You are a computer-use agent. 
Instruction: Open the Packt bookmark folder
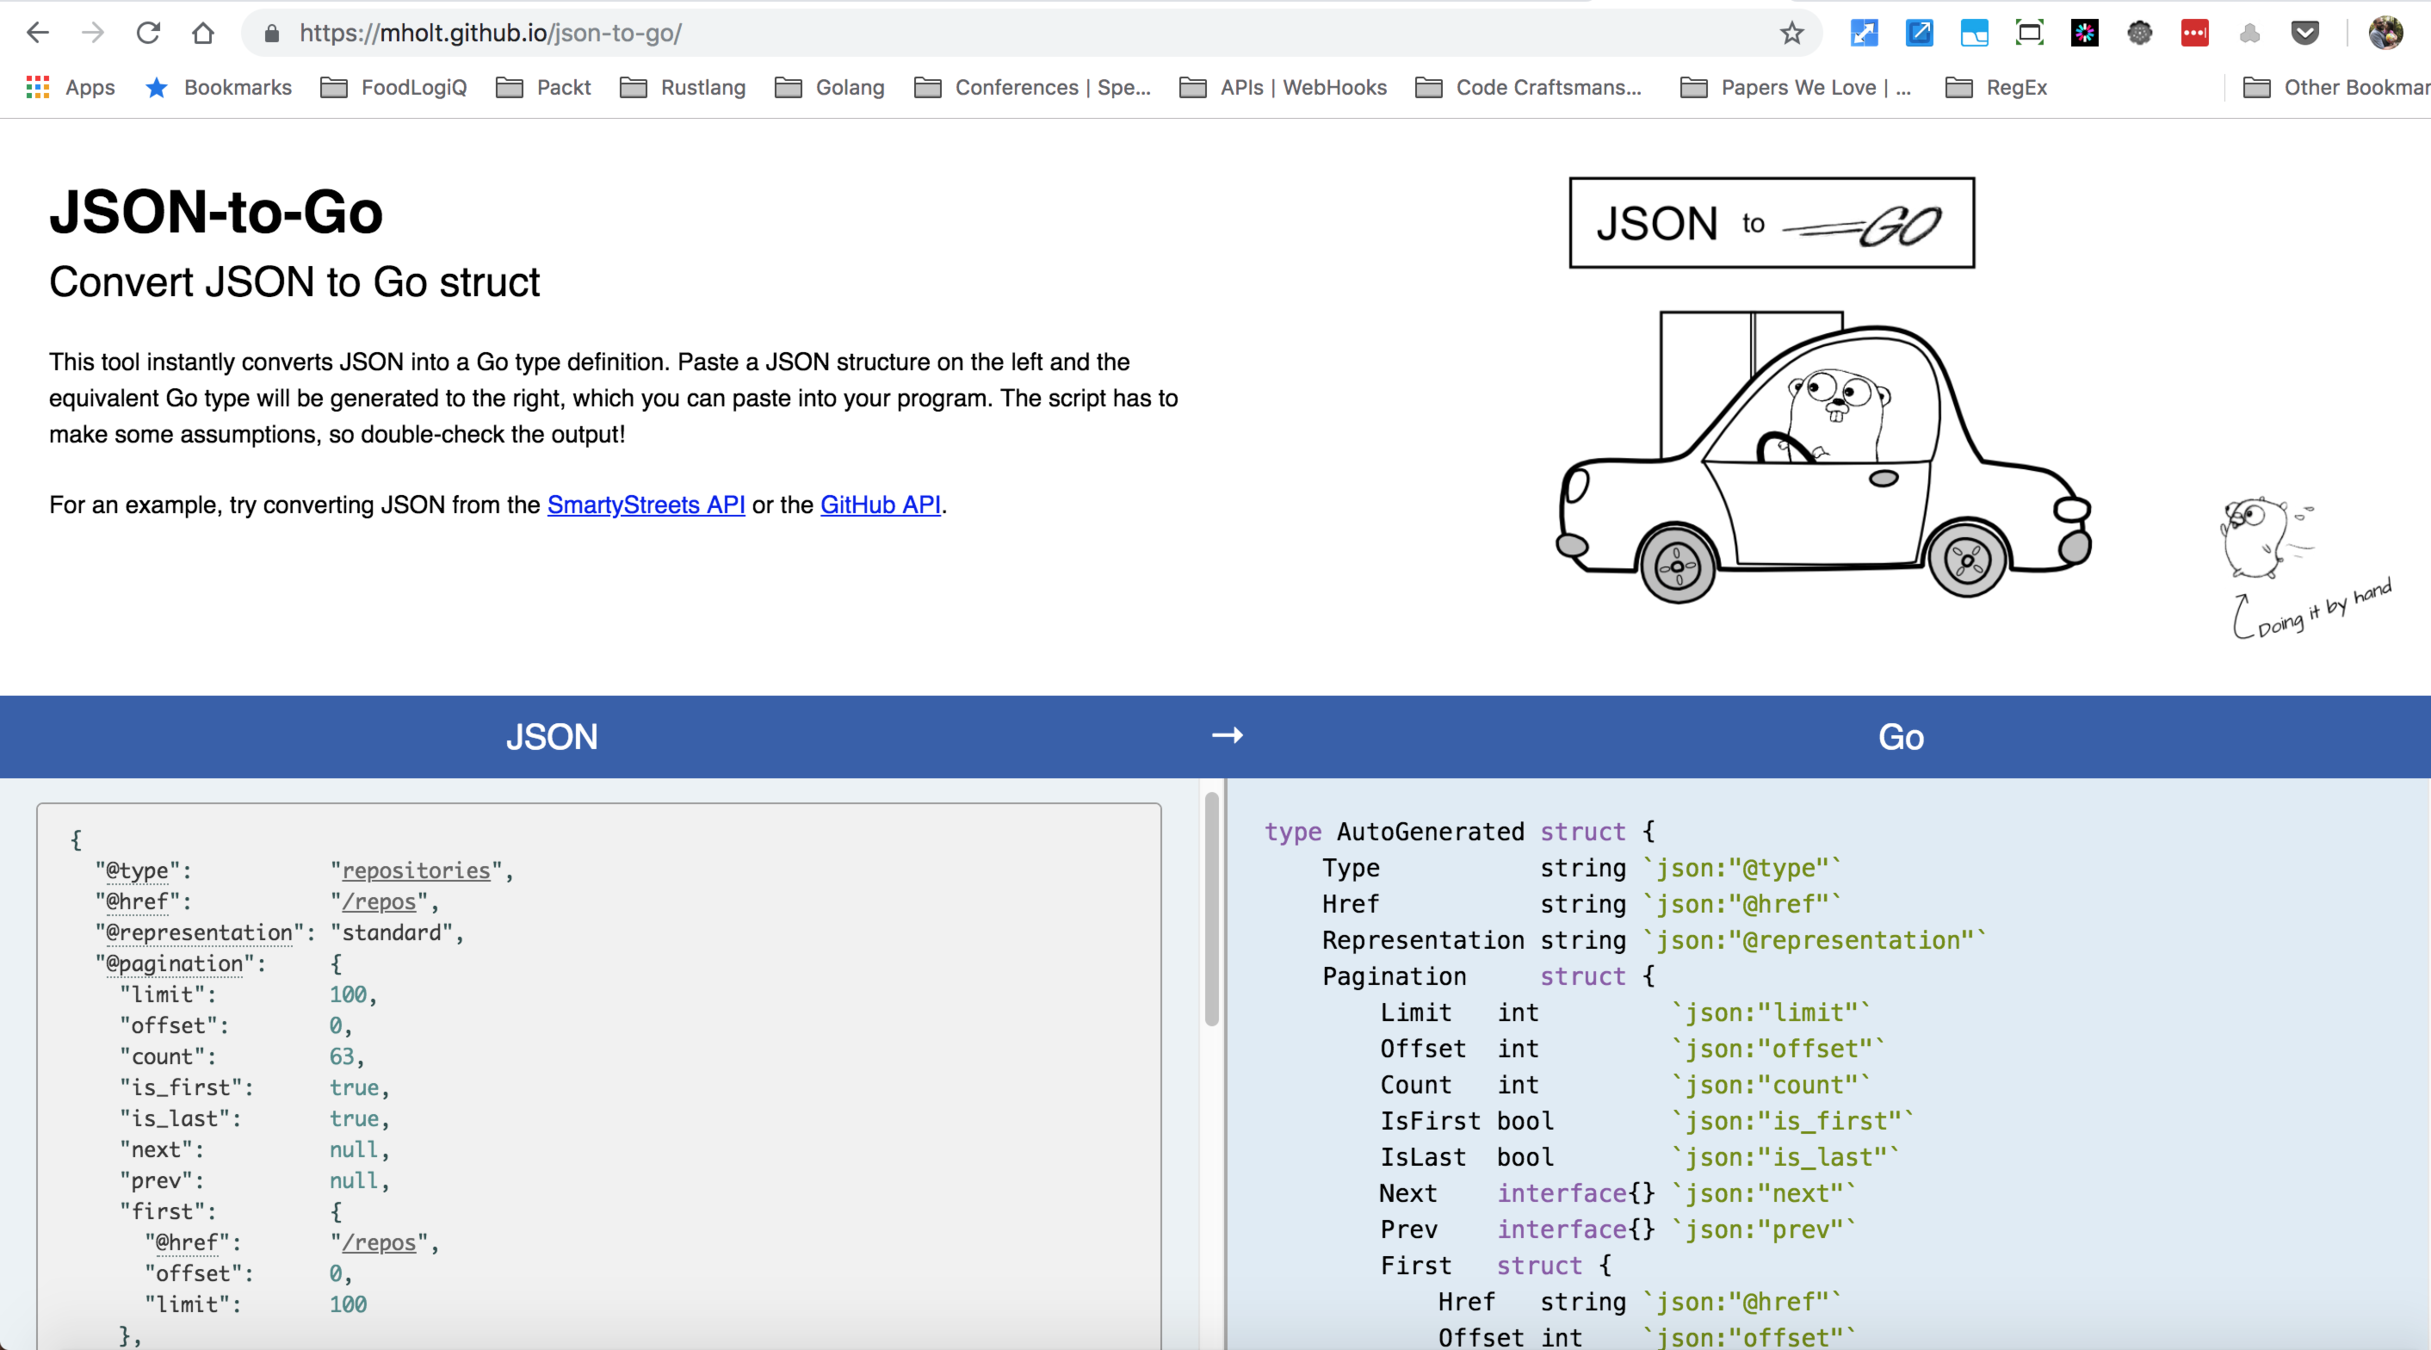pyautogui.click(x=544, y=88)
